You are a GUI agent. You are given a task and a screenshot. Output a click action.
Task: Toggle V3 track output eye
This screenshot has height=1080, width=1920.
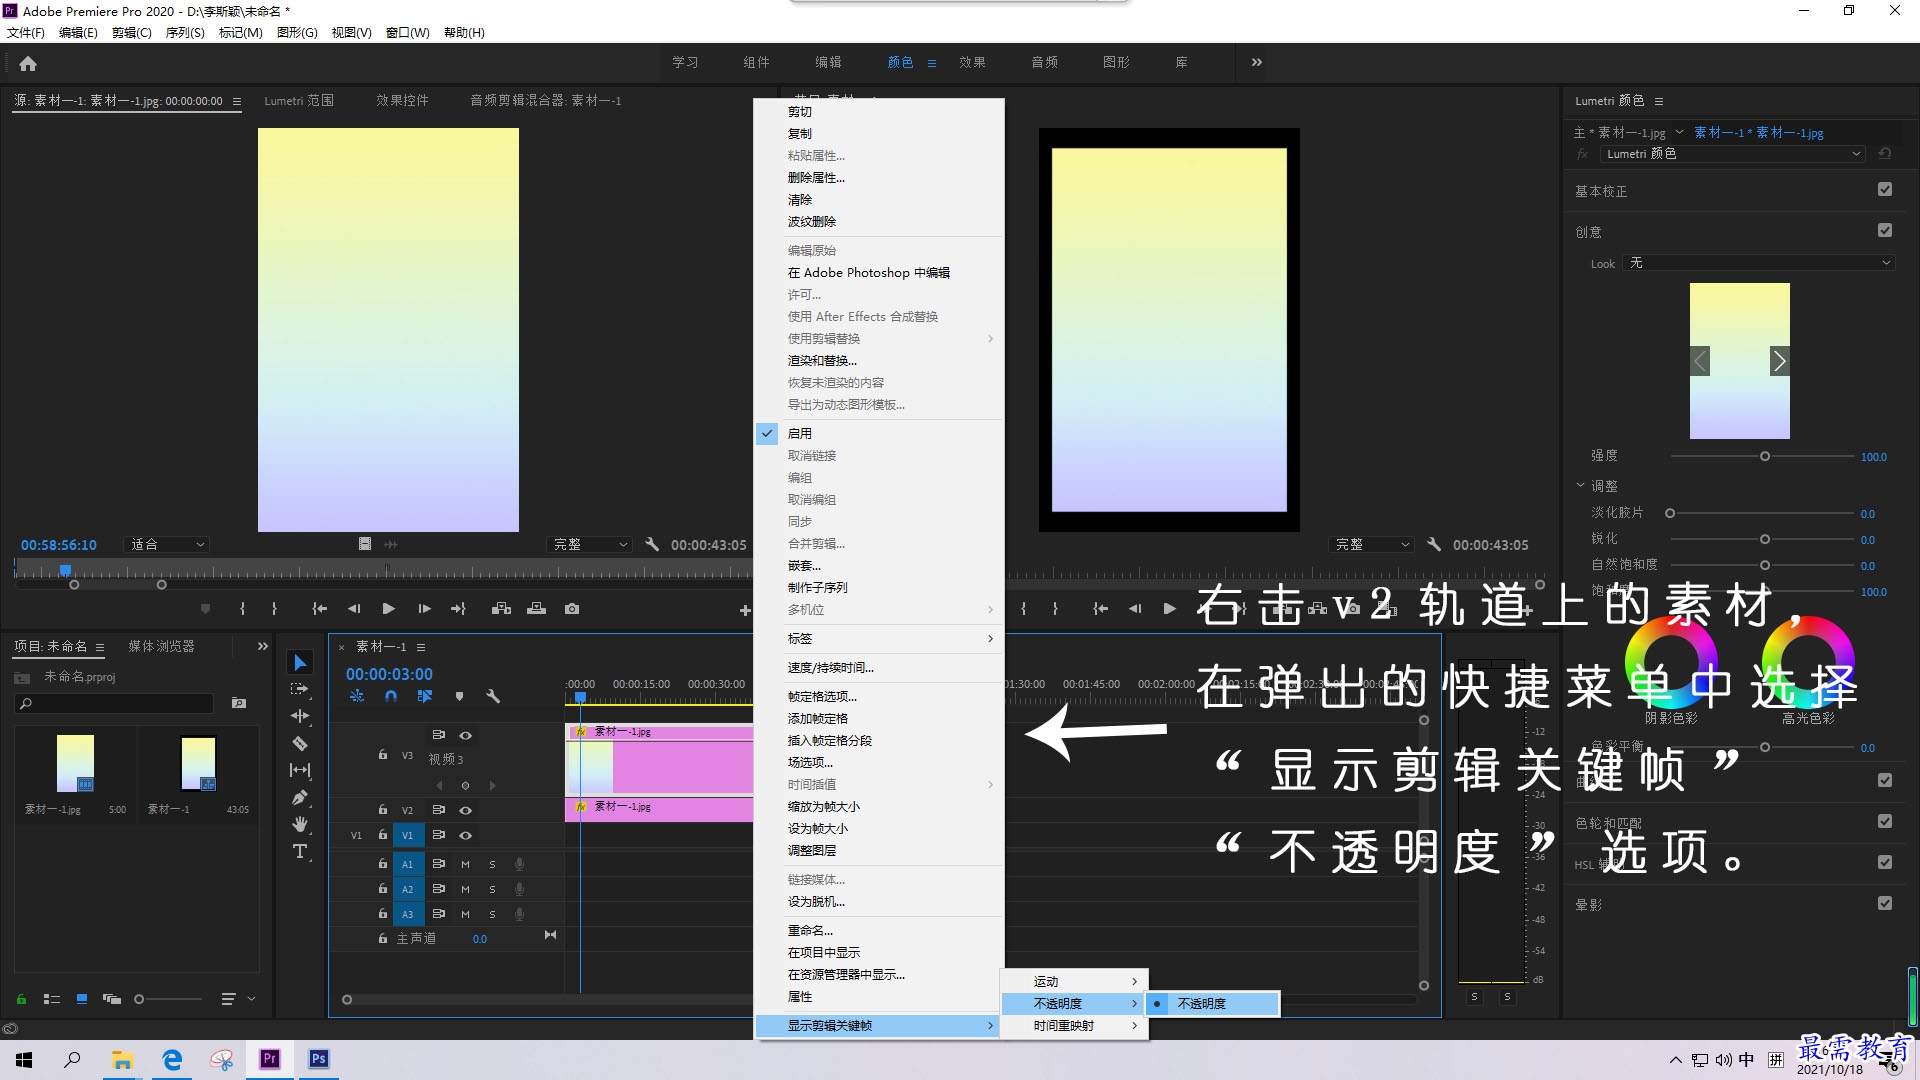(x=465, y=735)
